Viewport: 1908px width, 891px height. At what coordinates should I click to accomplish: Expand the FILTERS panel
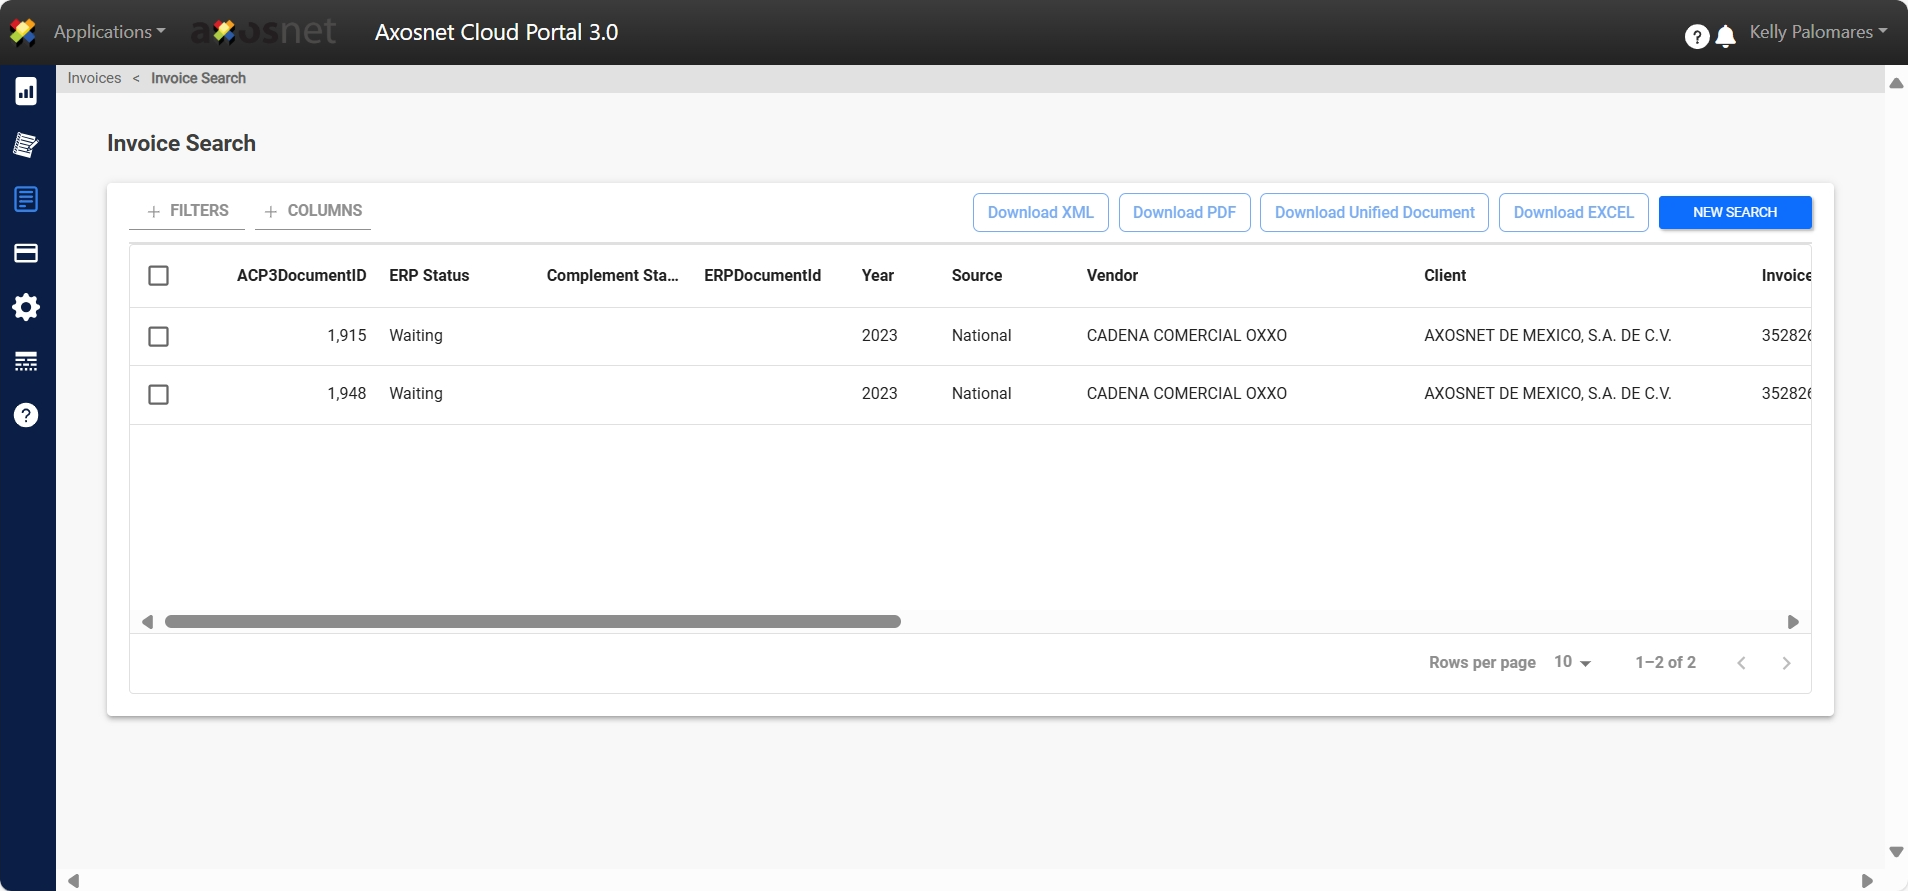point(188,211)
